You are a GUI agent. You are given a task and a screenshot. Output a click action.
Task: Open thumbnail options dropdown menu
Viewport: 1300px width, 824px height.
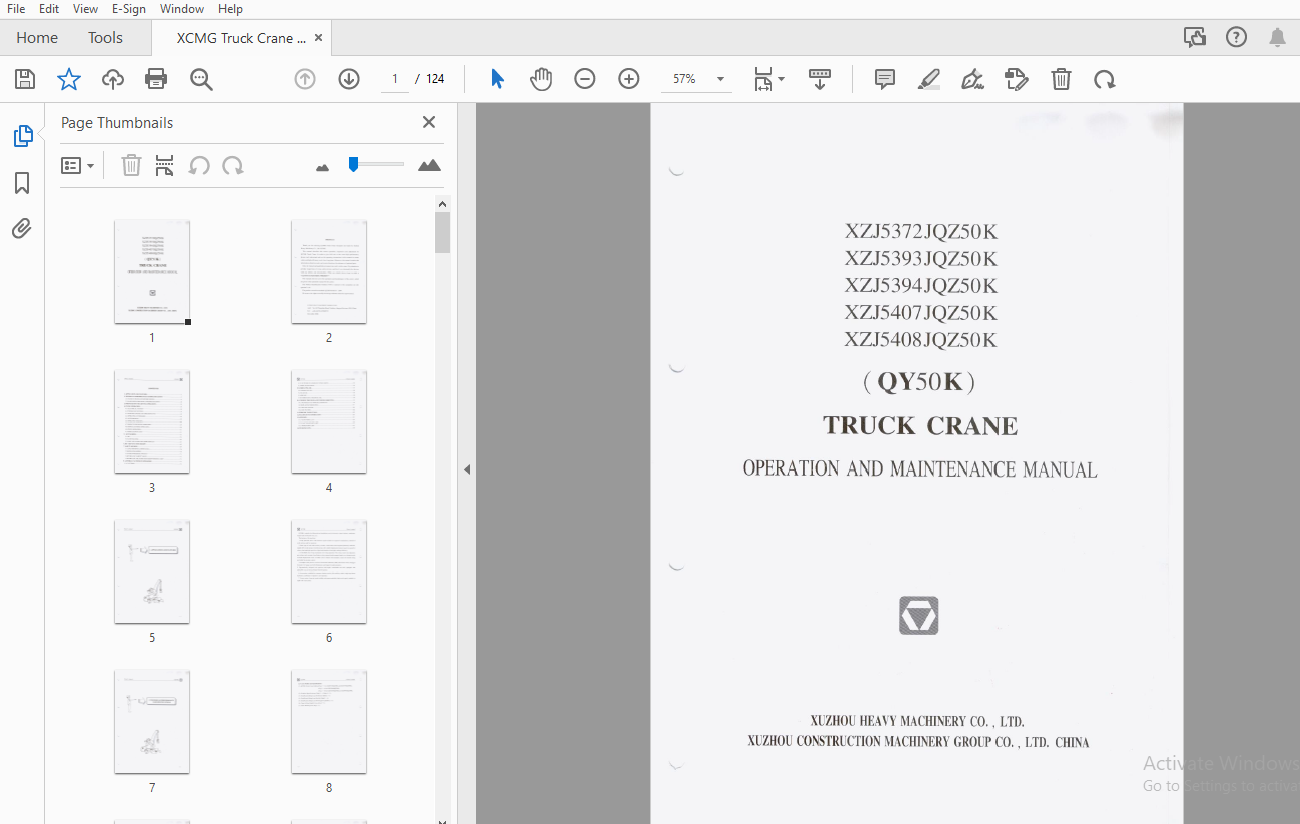click(x=78, y=165)
